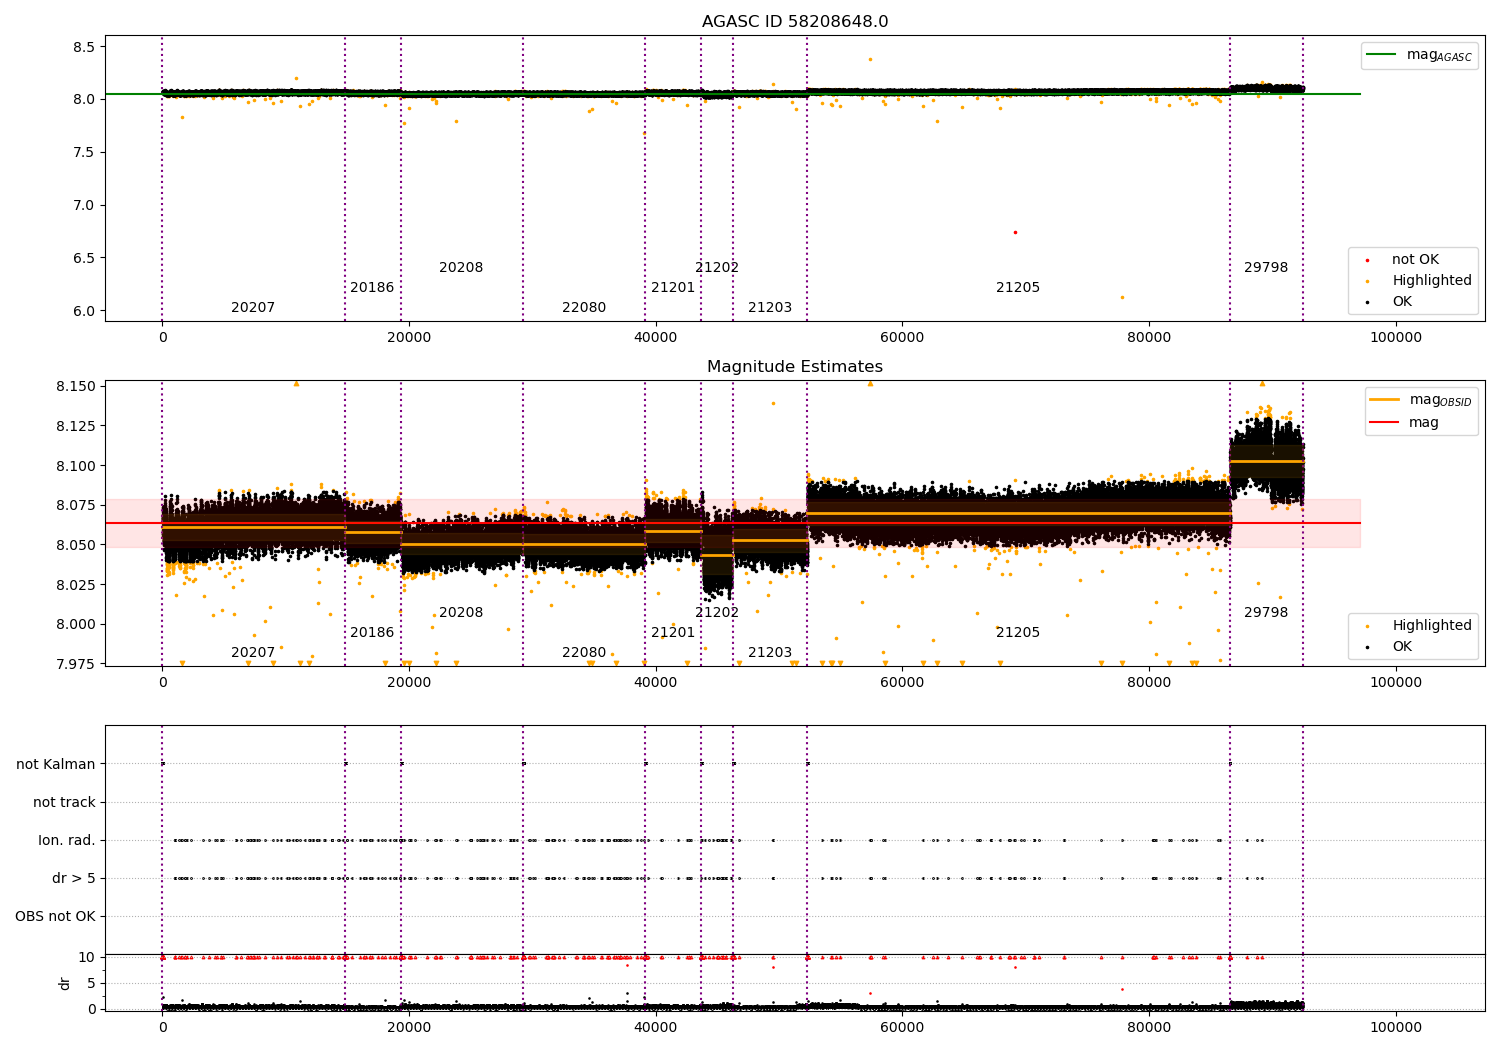
Task: Click OBSID label 20208 in top plot
Action: pyautogui.click(x=461, y=268)
